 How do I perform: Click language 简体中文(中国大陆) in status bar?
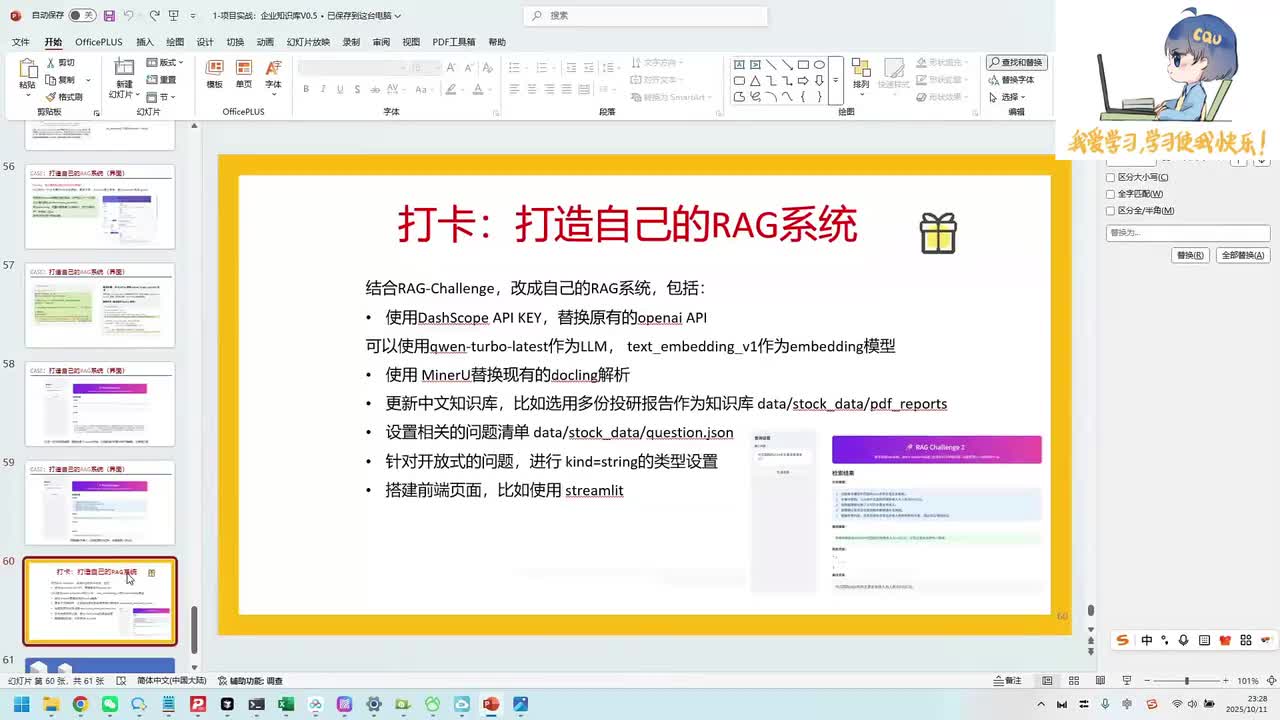click(x=172, y=680)
